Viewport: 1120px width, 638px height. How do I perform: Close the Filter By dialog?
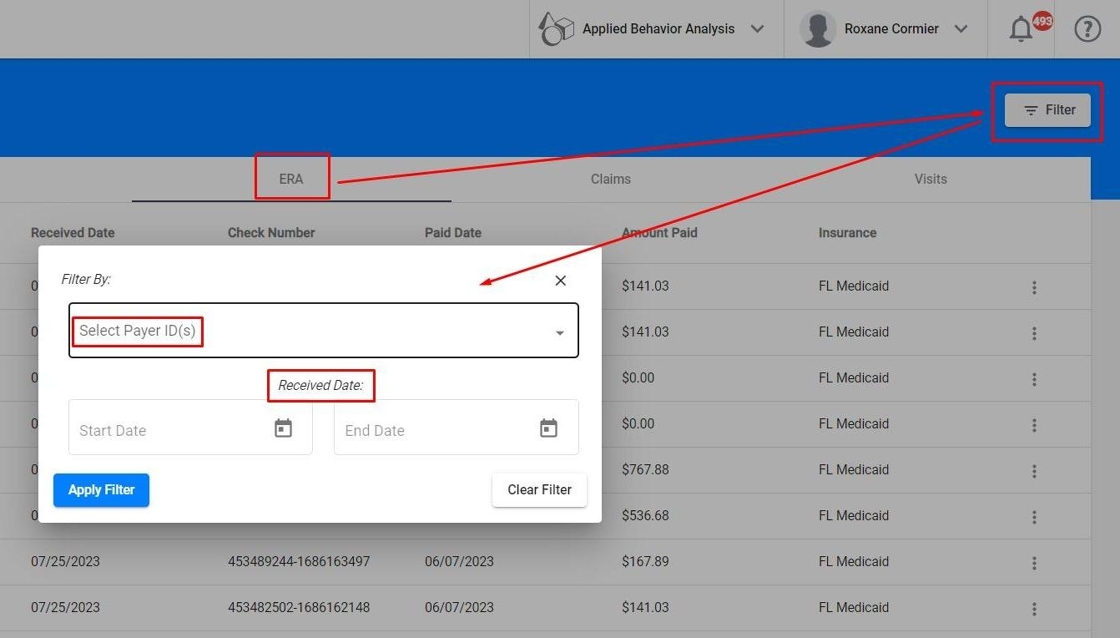pos(561,281)
